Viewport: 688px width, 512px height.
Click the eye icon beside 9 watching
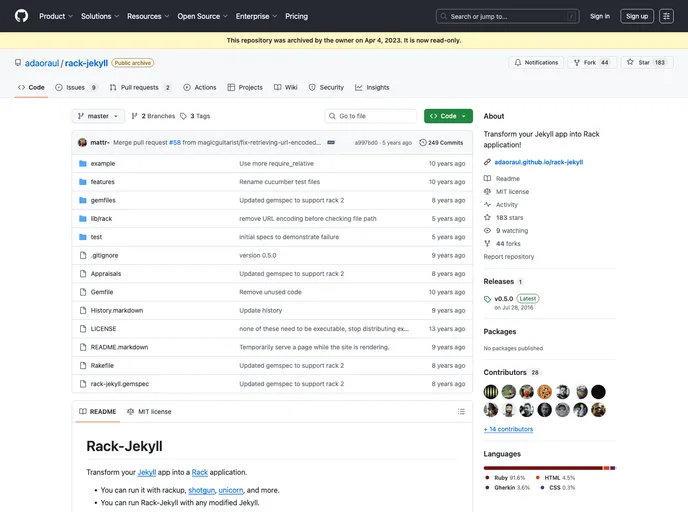(x=487, y=231)
